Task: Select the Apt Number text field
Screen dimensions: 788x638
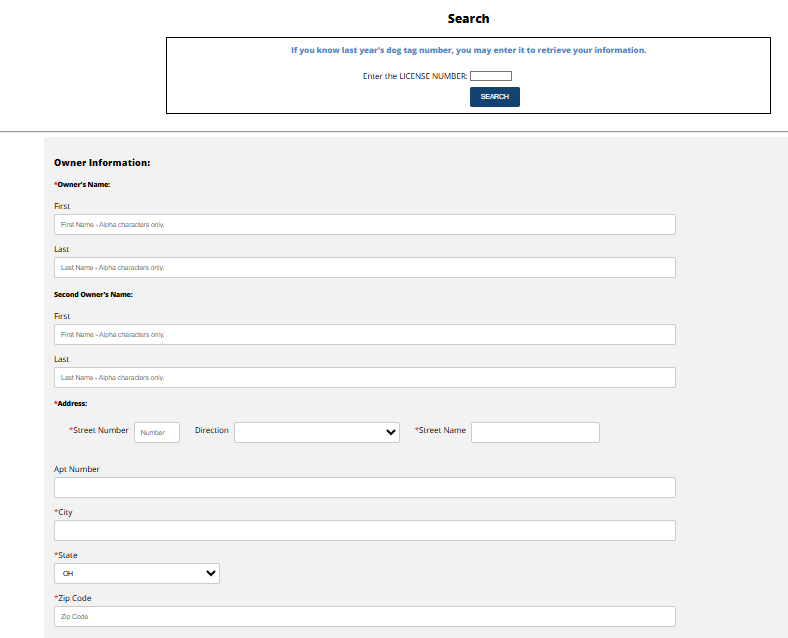Action: [x=364, y=488]
